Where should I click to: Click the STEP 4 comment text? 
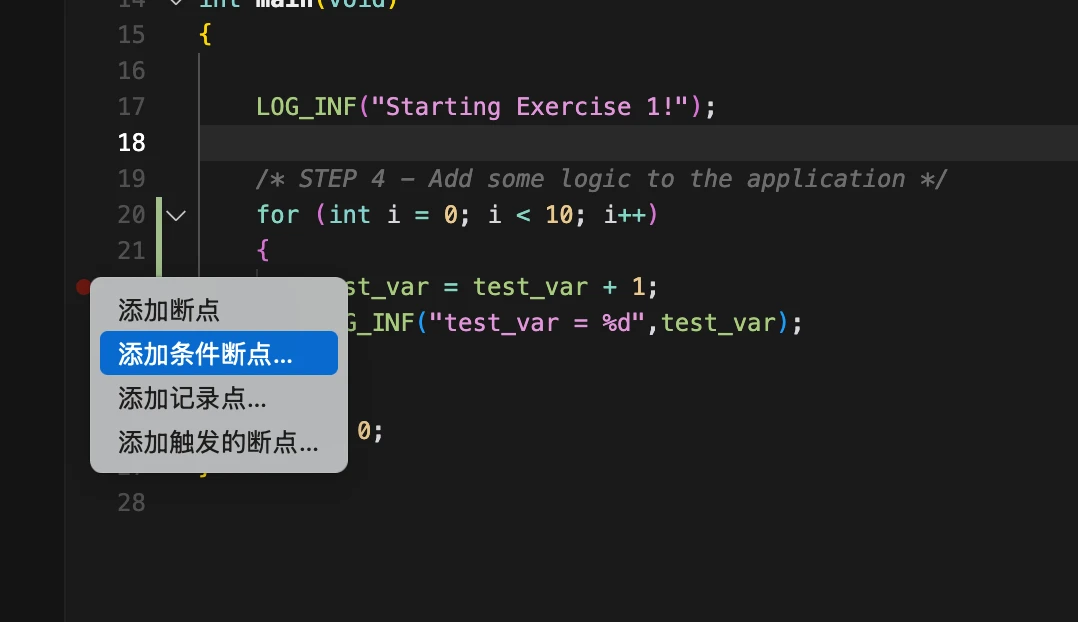point(600,179)
